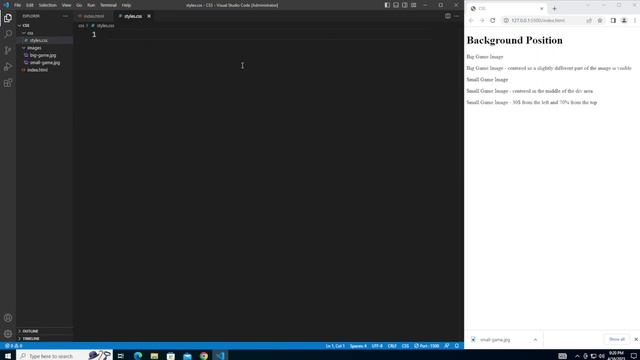Open the CRLF end-of-line selector
The height and width of the screenshot is (360, 640).
(392, 346)
